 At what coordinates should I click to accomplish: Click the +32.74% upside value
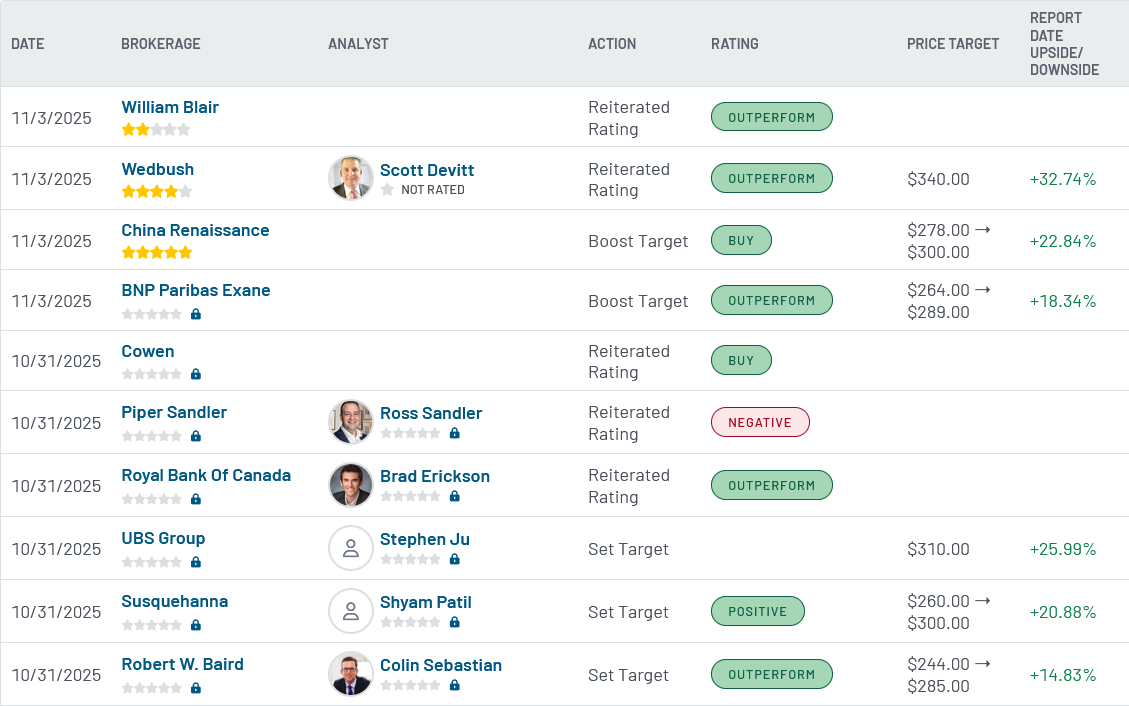coord(1063,179)
